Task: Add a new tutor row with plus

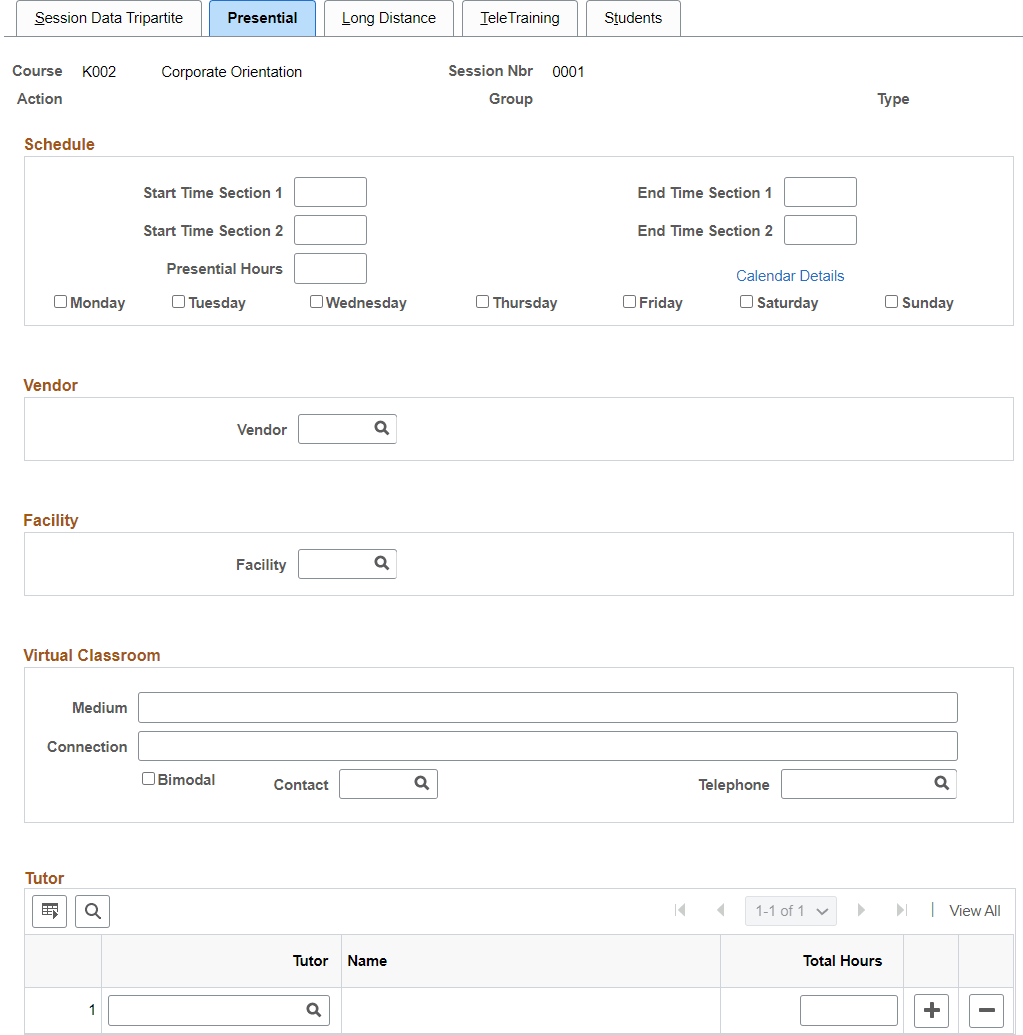Action: (x=931, y=1010)
